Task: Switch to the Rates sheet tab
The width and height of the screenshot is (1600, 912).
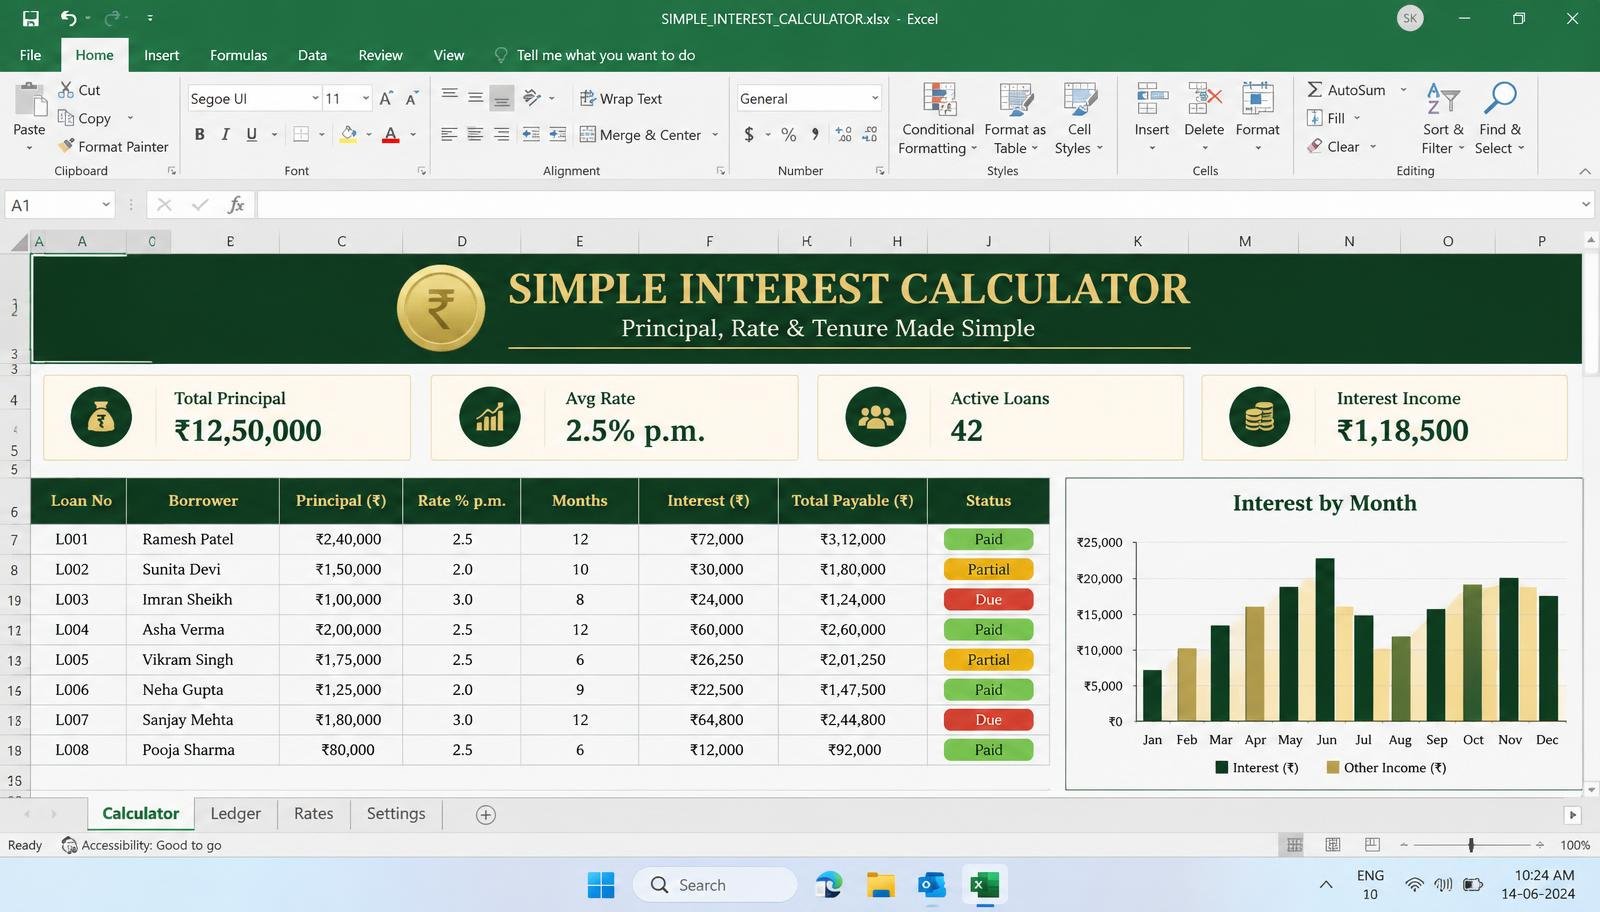Action: pyautogui.click(x=313, y=814)
